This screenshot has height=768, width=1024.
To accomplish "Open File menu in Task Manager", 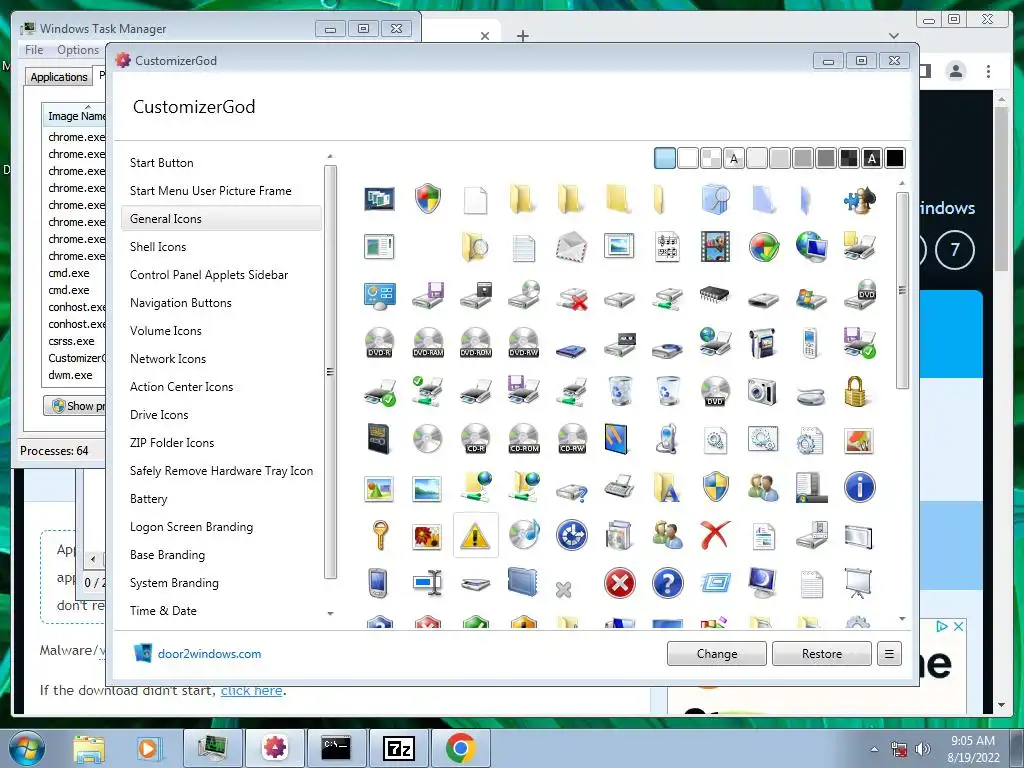I will (x=34, y=50).
